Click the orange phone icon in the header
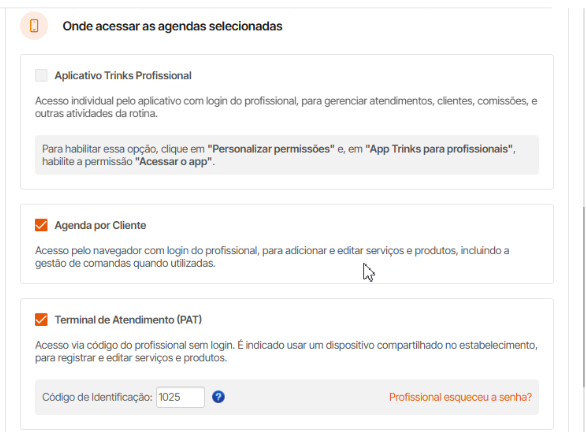The height and width of the screenshot is (436, 586). (x=34, y=26)
